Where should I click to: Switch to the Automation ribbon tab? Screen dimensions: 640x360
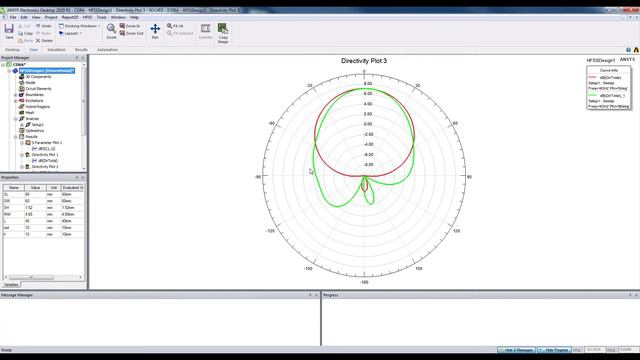pos(107,50)
